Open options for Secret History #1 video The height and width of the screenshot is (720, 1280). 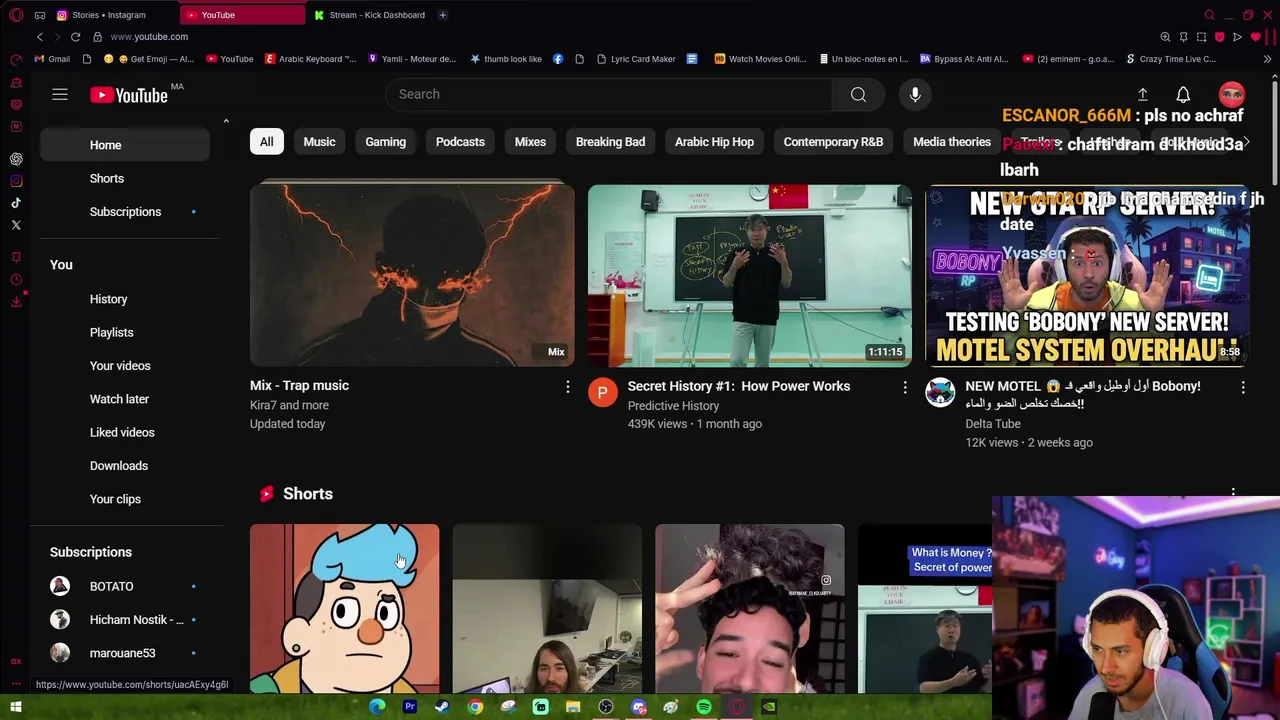(x=905, y=387)
